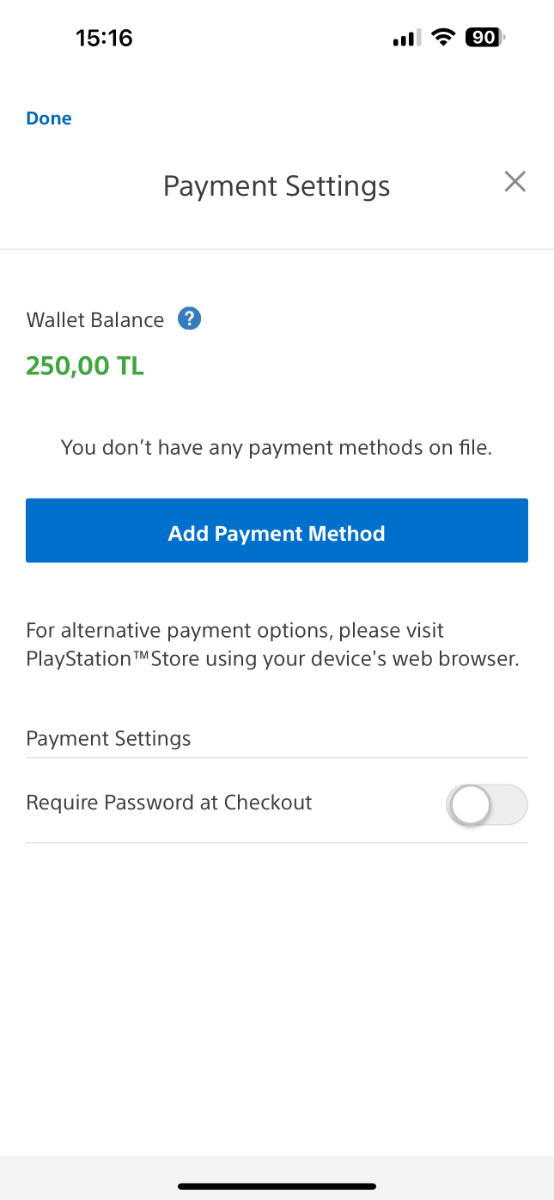
Task: Tap the 90 percent battery level number
Action: pyautogui.click(x=484, y=38)
